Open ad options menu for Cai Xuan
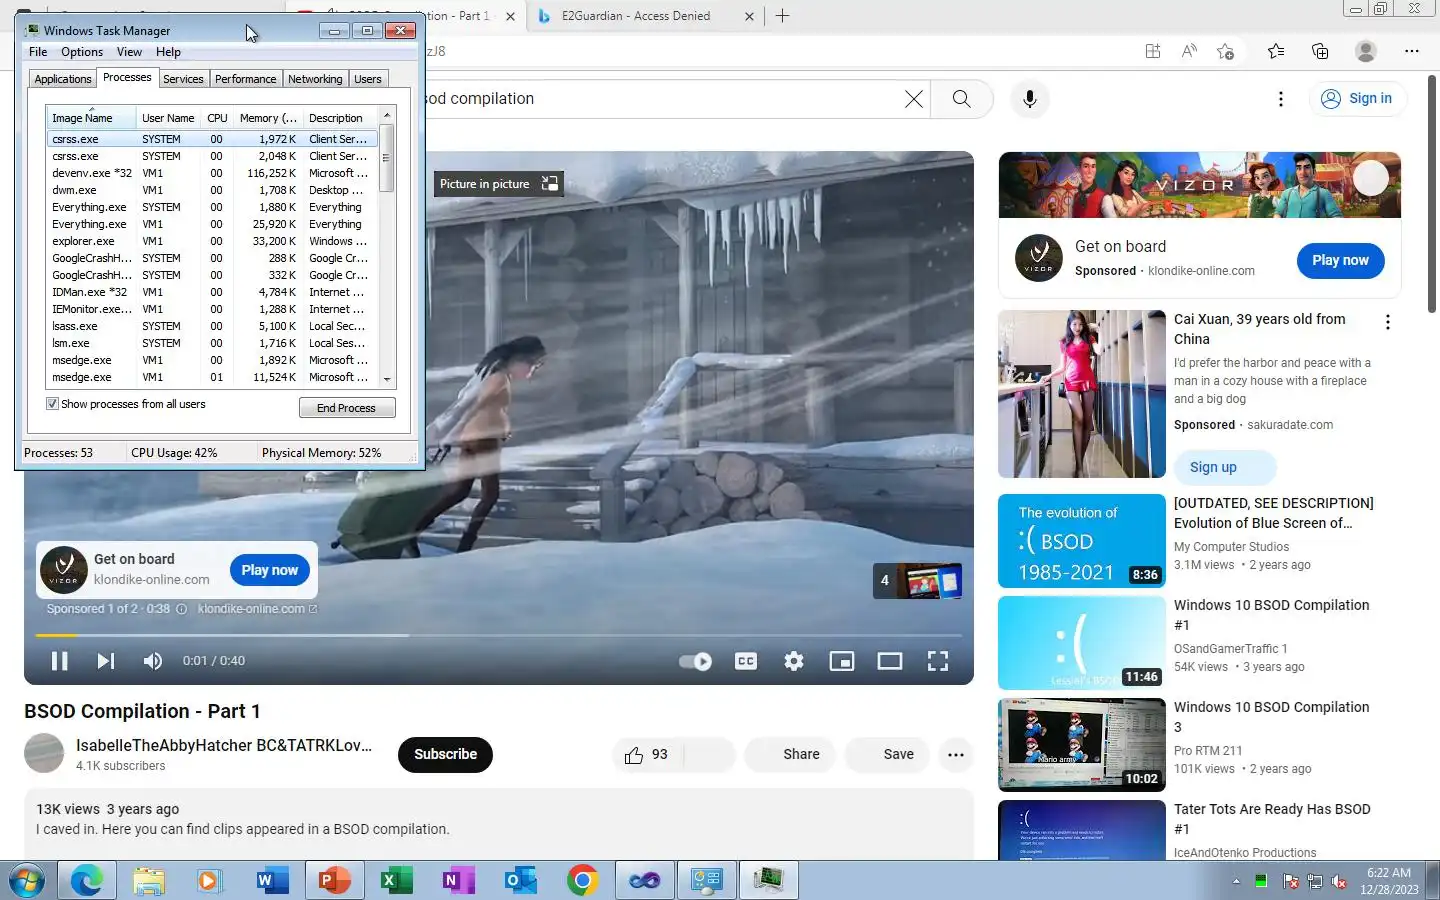Viewport: 1440px width, 900px height. 1387,322
